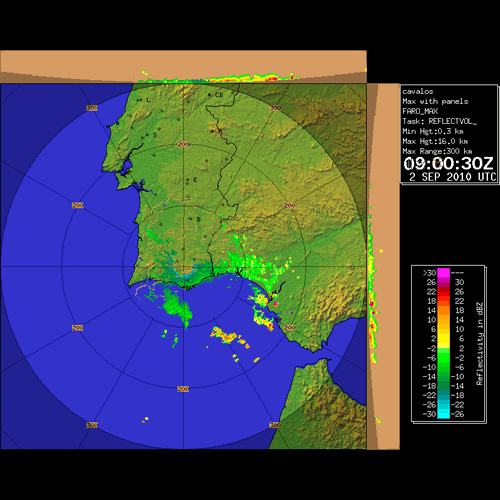This screenshot has height=500, width=500.
Task: Click the 200 range label due south of the radar
Action: (183, 389)
